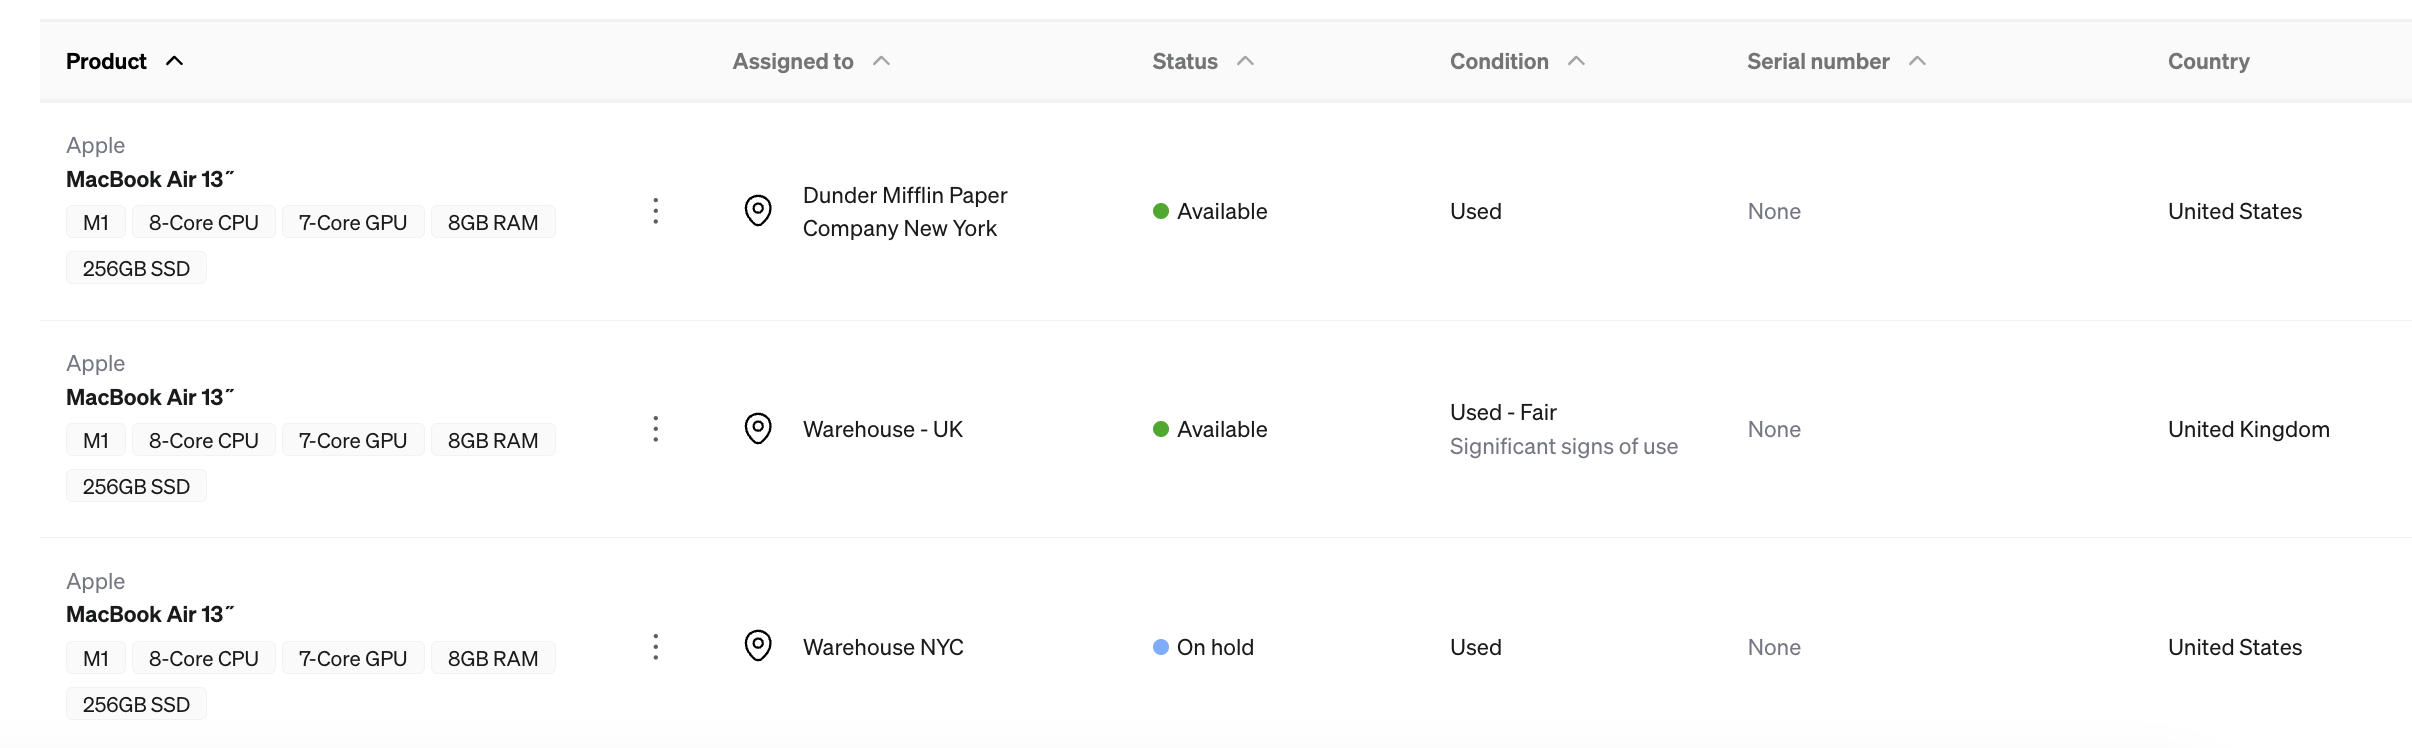Click United States in the Dunder Mifflin row
This screenshot has width=2412, height=748.
(2235, 211)
